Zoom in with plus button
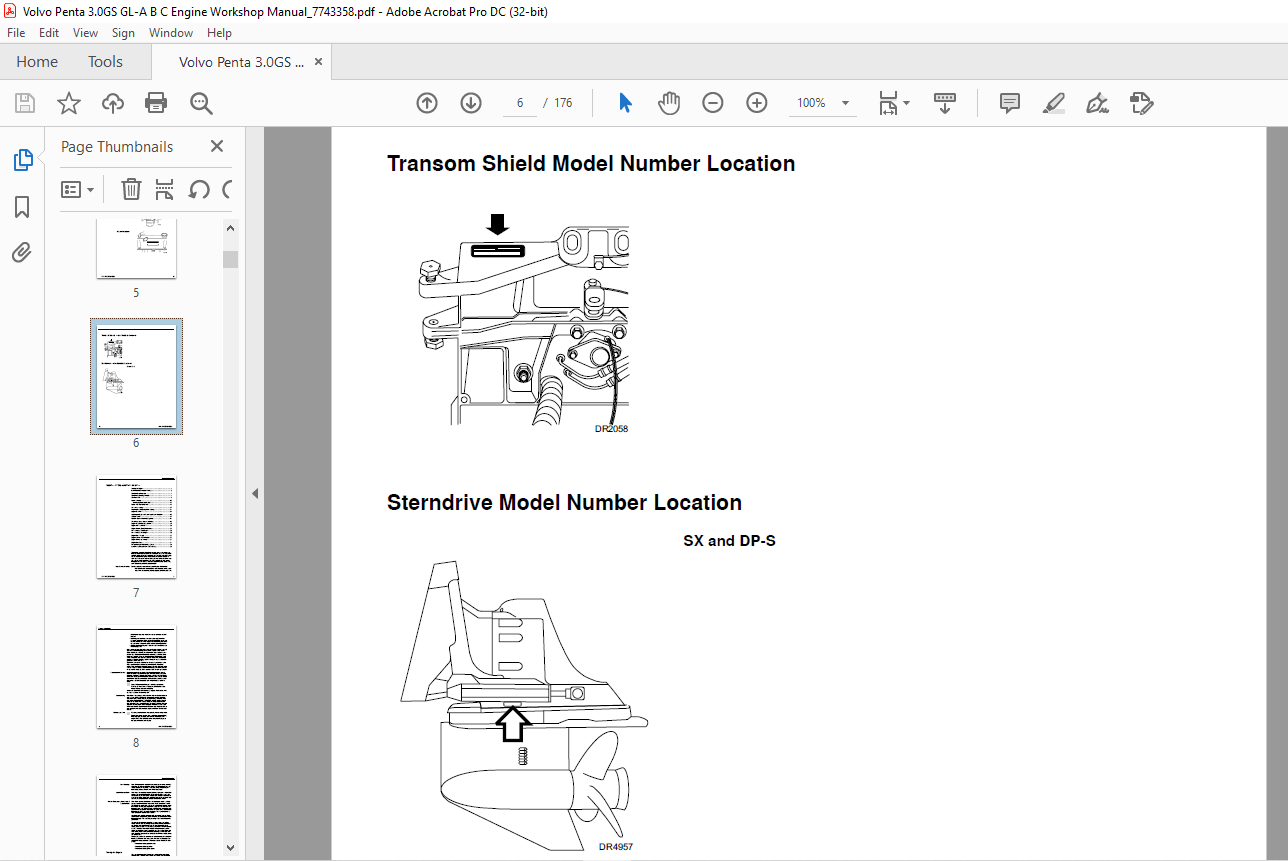The height and width of the screenshot is (861, 1288). click(x=757, y=103)
